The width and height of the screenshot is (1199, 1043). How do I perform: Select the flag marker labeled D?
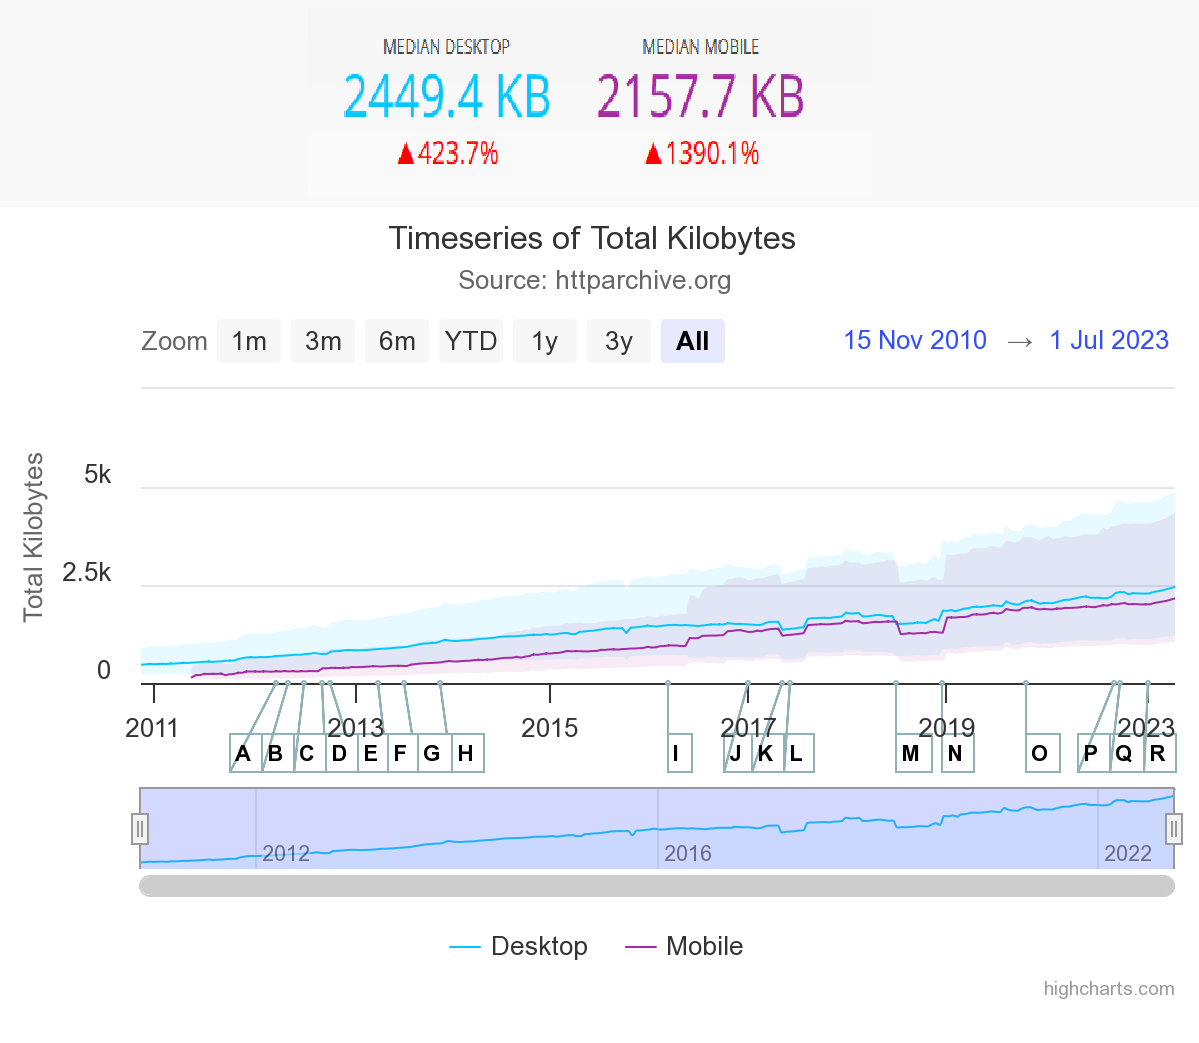point(339,753)
